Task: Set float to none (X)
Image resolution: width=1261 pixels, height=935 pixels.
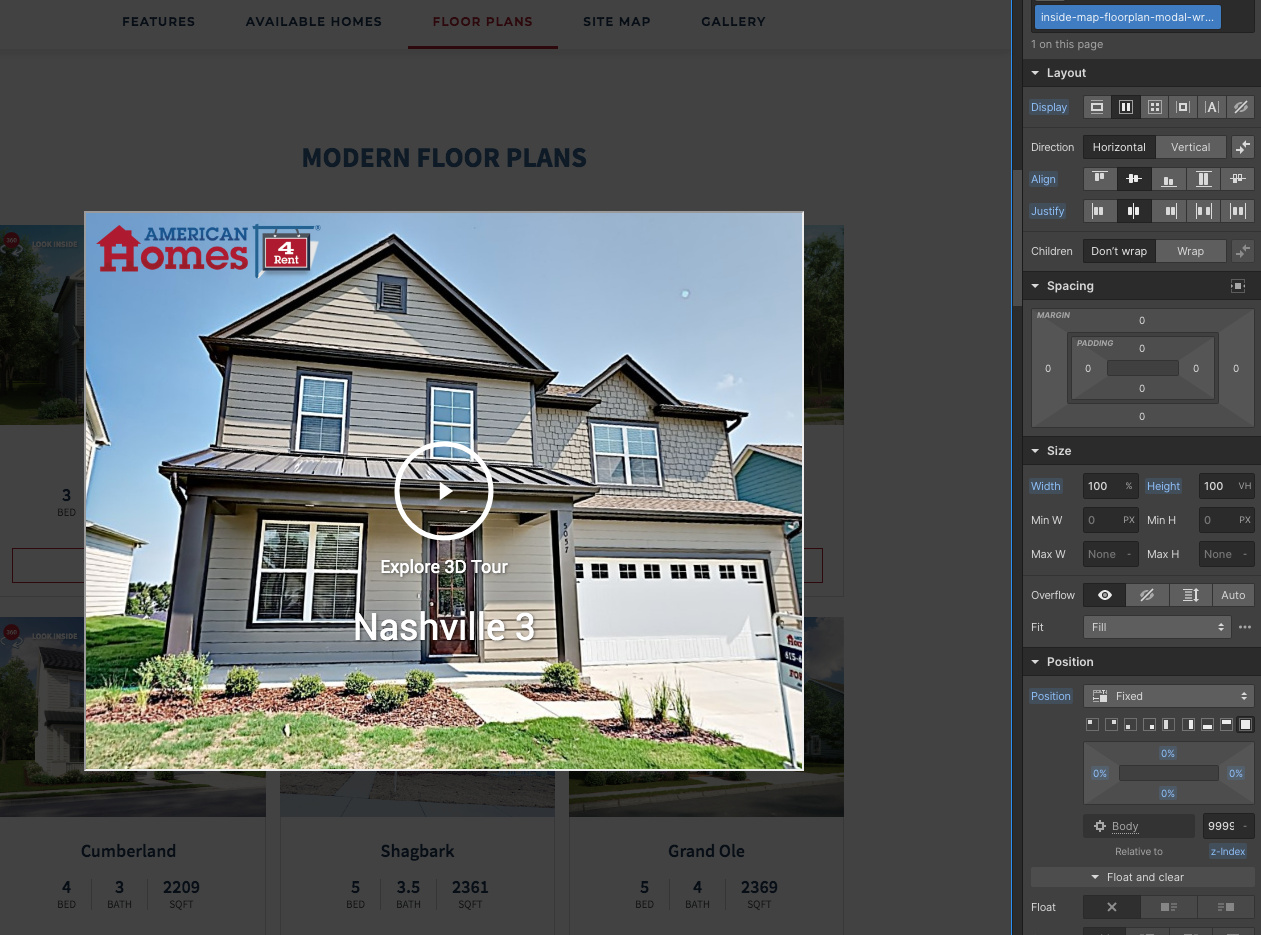Action: [1111, 907]
